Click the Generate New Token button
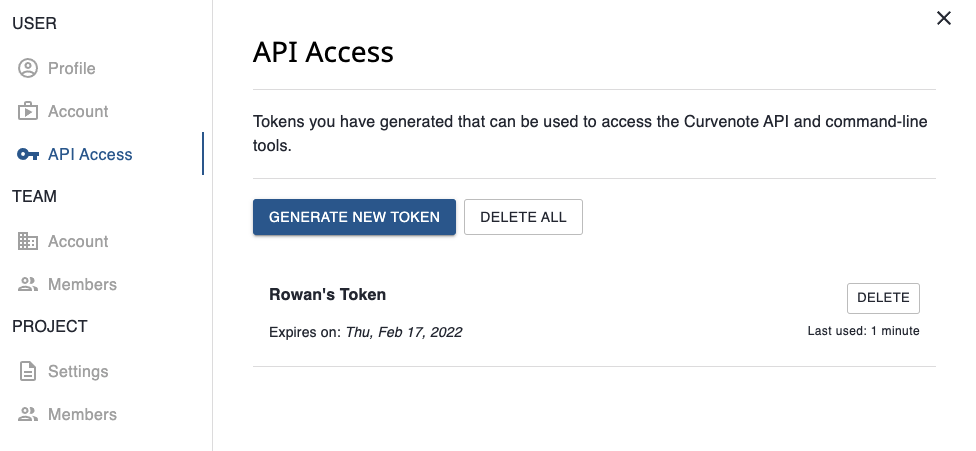This screenshot has width=976, height=451. 354,217
